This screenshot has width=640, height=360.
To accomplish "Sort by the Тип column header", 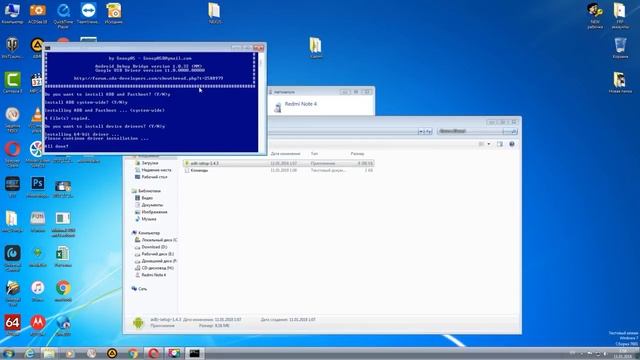I will (314, 153).
